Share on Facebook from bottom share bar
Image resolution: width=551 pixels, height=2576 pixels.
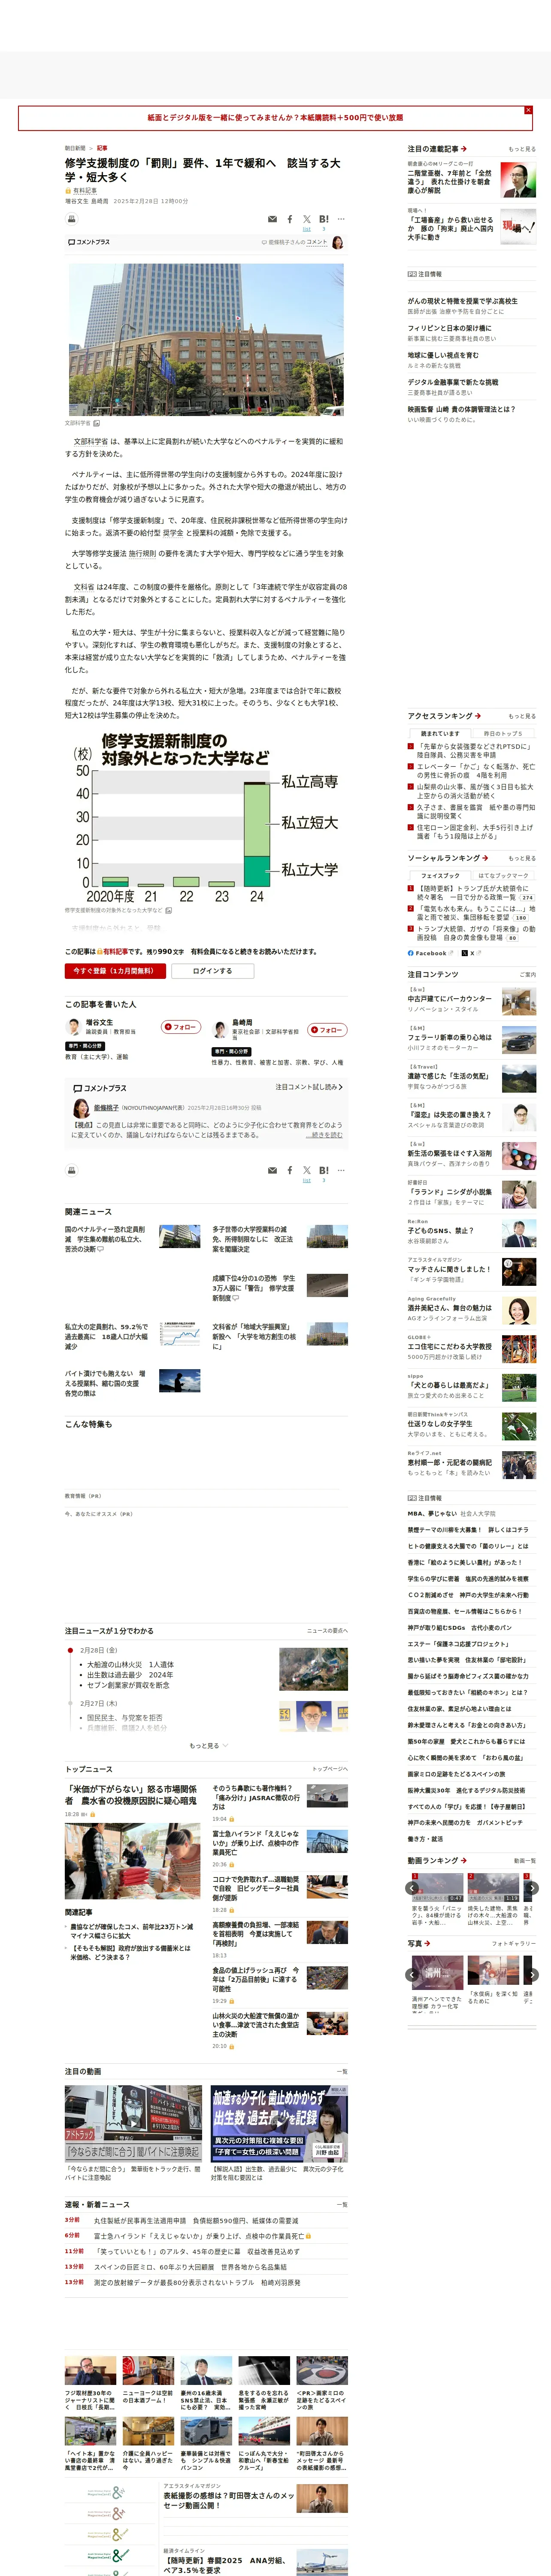(290, 1170)
